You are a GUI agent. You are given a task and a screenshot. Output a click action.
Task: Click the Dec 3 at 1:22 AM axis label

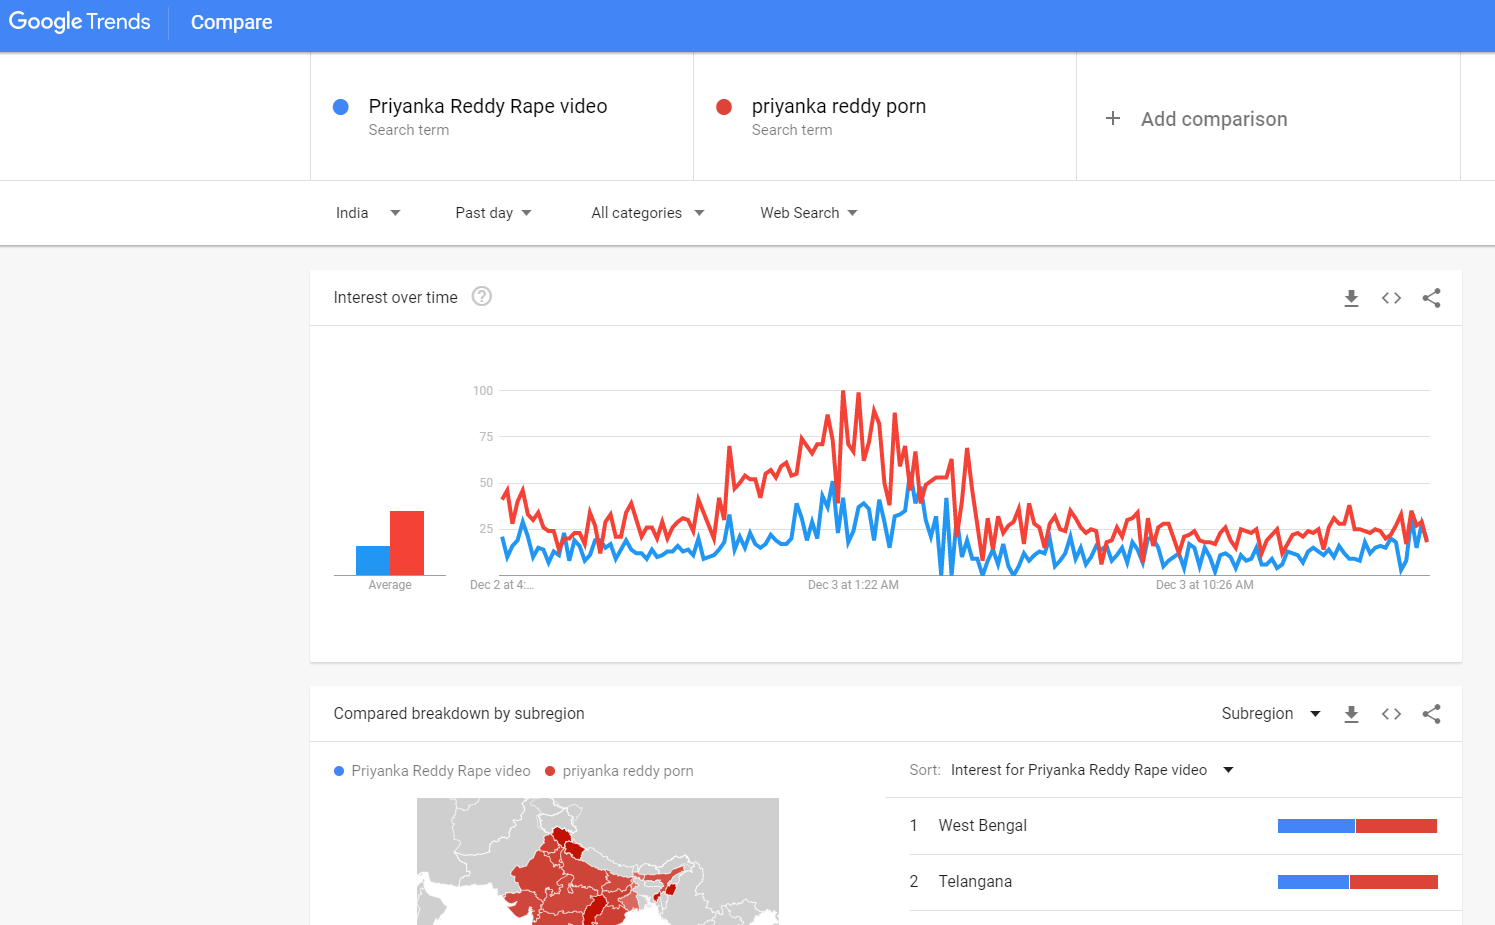[853, 585]
